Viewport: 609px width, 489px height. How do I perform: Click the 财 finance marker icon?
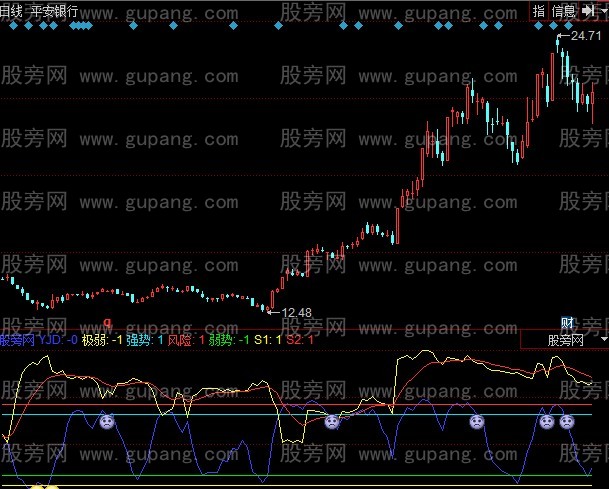point(567,323)
